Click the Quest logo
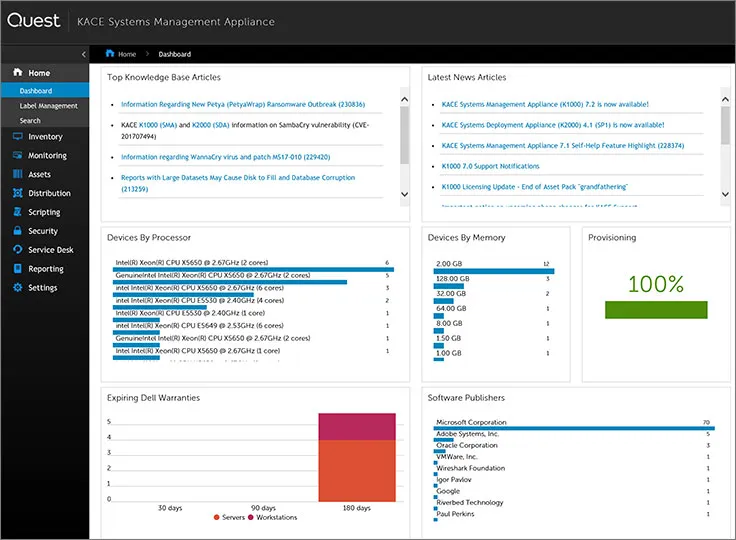 click(x=33, y=20)
